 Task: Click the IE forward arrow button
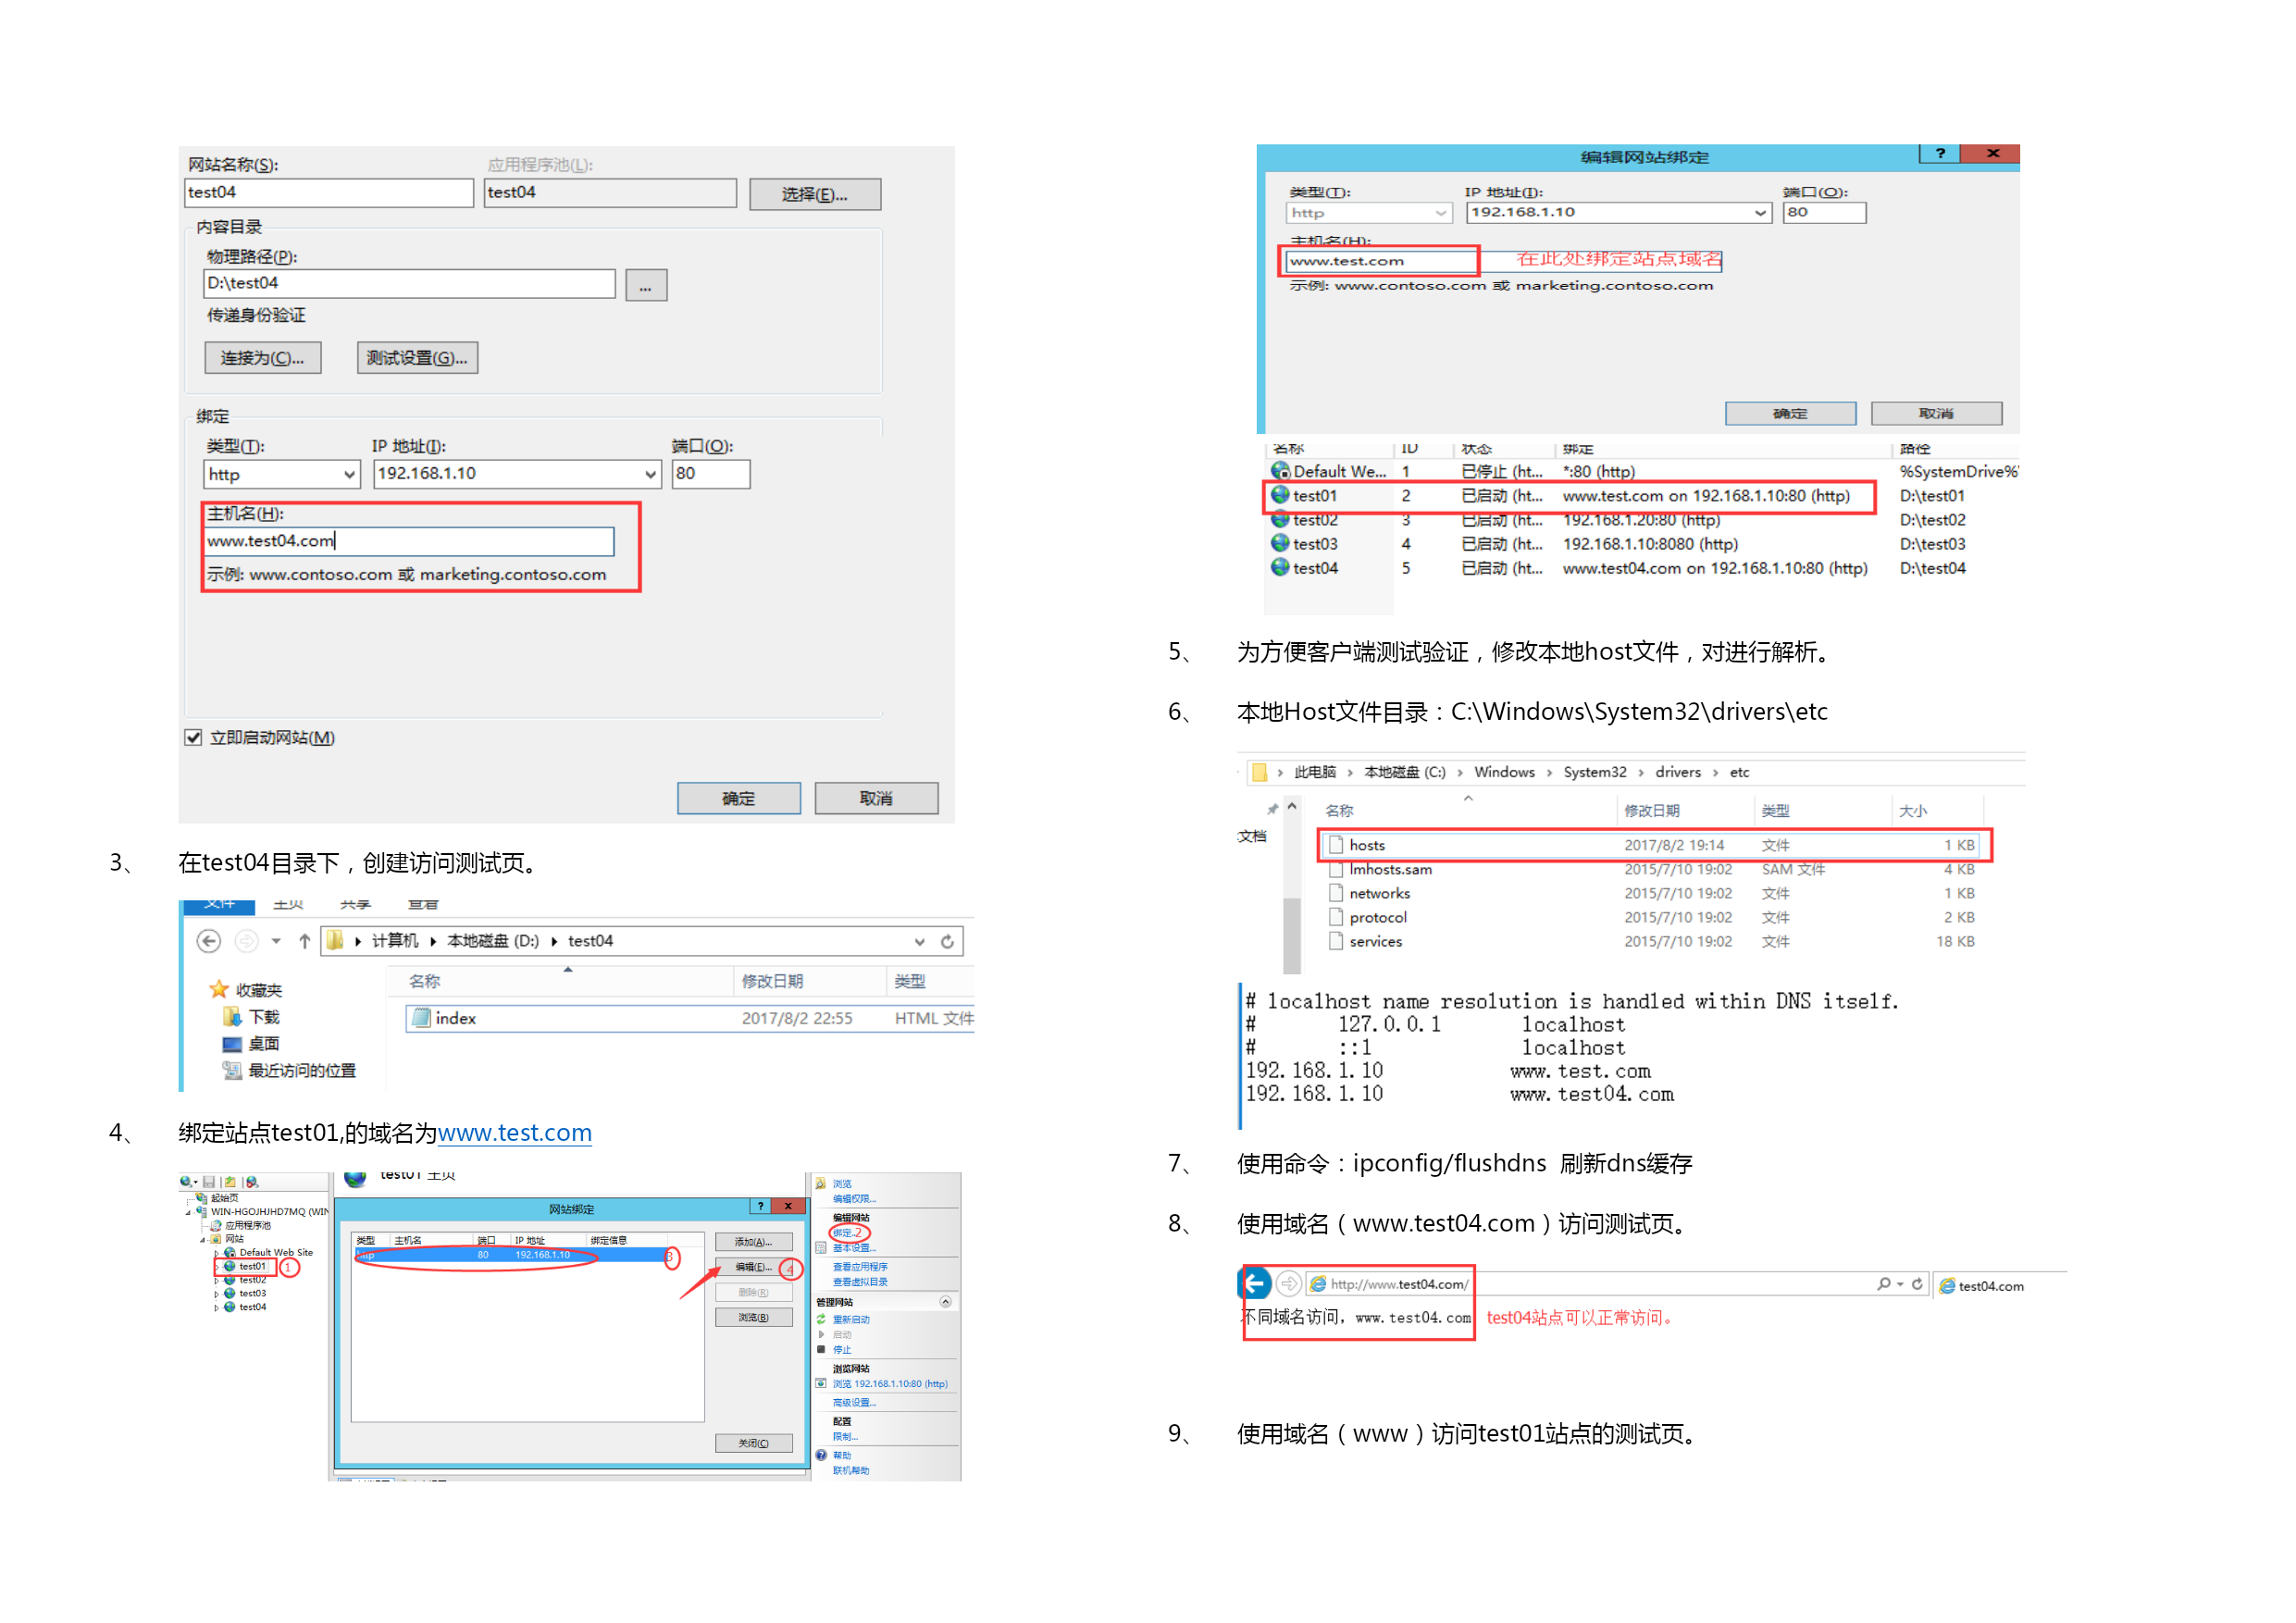pyautogui.click(x=1289, y=1283)
